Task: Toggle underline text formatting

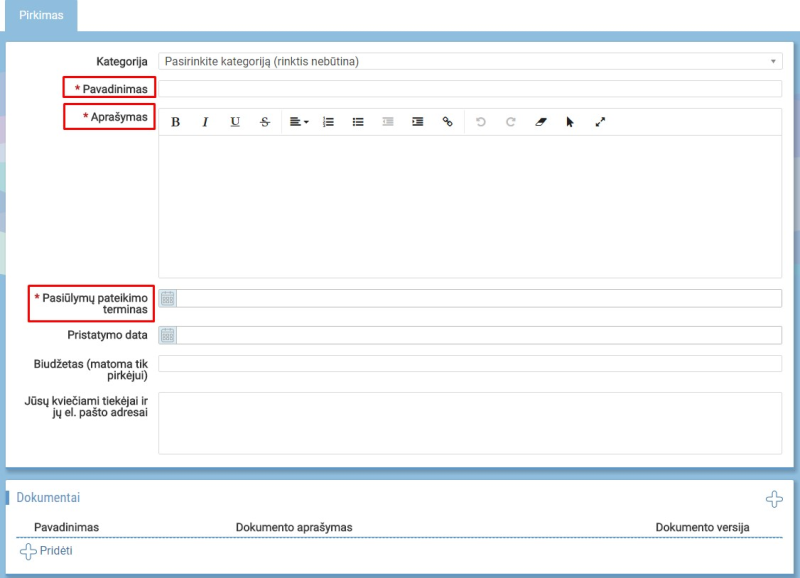Action: pyautogui.click(x=235, y=122)
